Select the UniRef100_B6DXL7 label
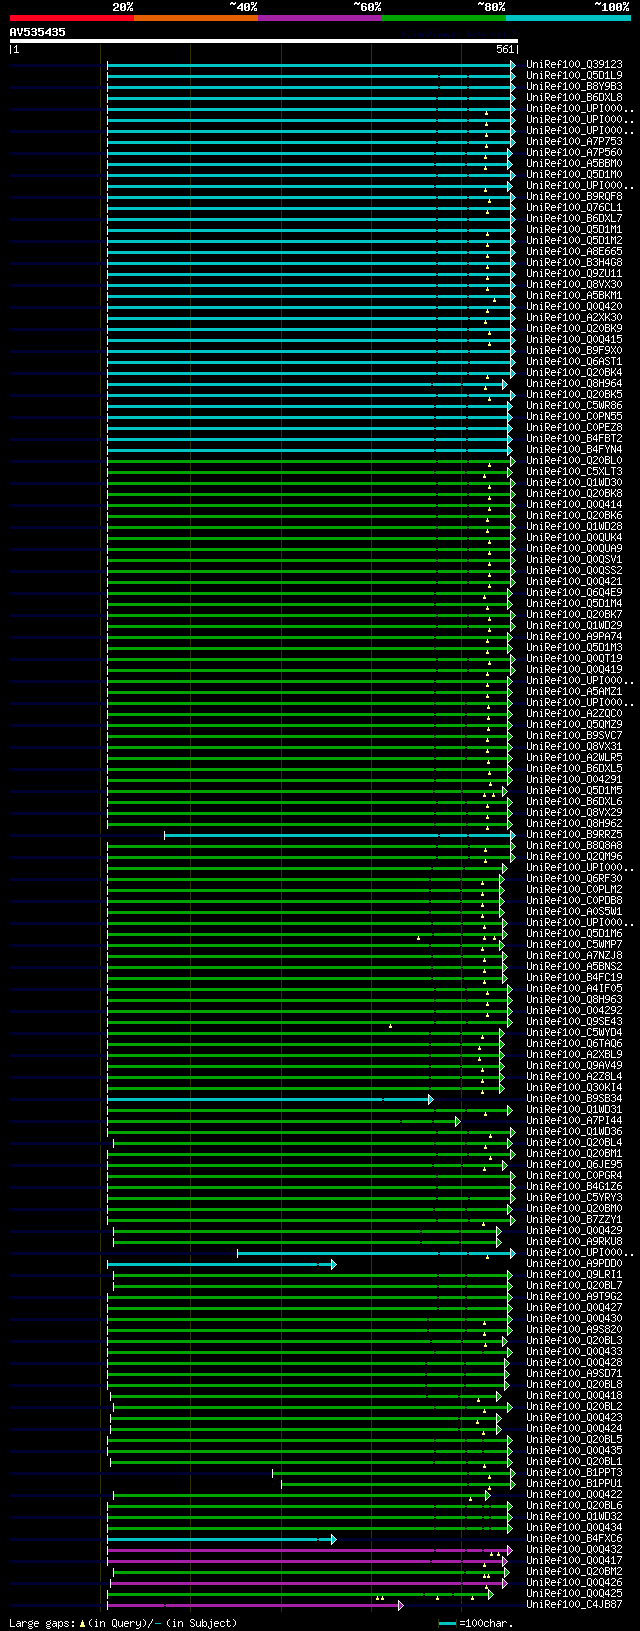The image size is (640, 1631). point(574,219)
